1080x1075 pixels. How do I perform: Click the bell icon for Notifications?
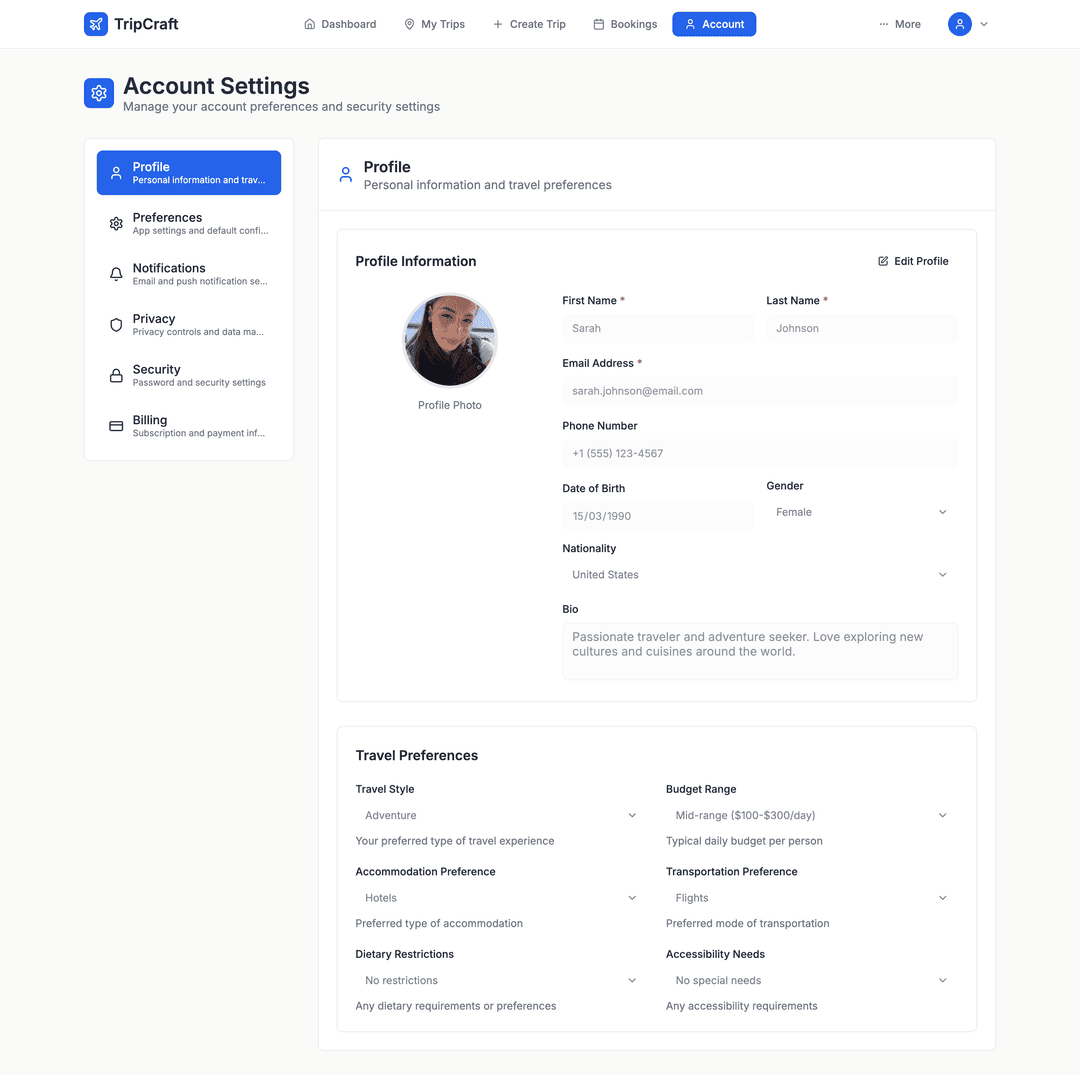[116, 274]
